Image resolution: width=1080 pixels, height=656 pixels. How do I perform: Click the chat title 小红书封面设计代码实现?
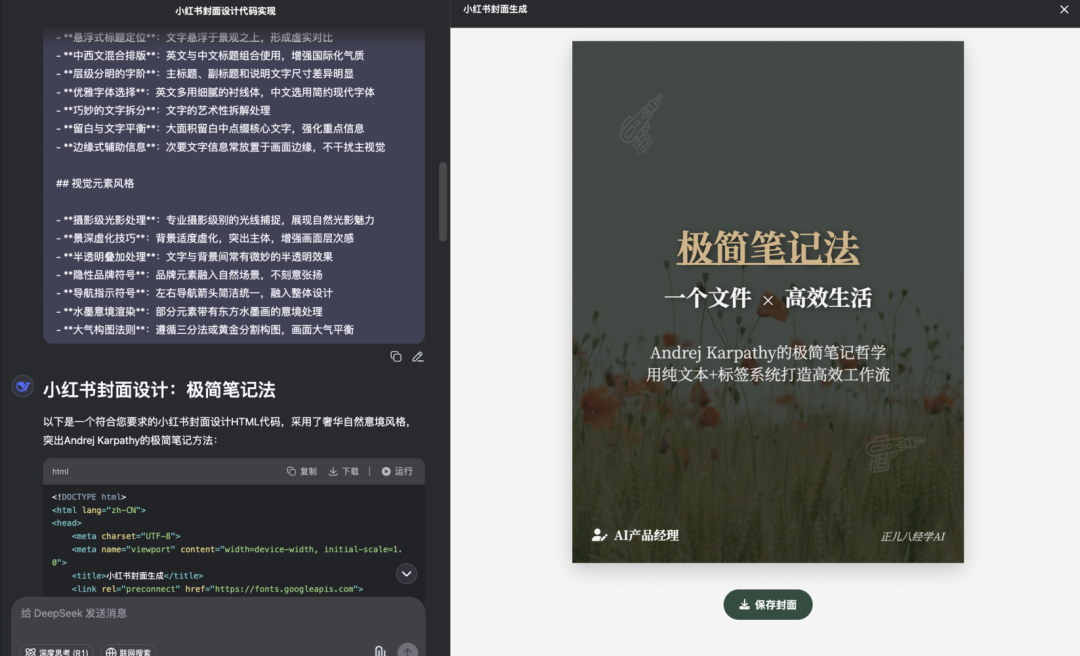225,11
